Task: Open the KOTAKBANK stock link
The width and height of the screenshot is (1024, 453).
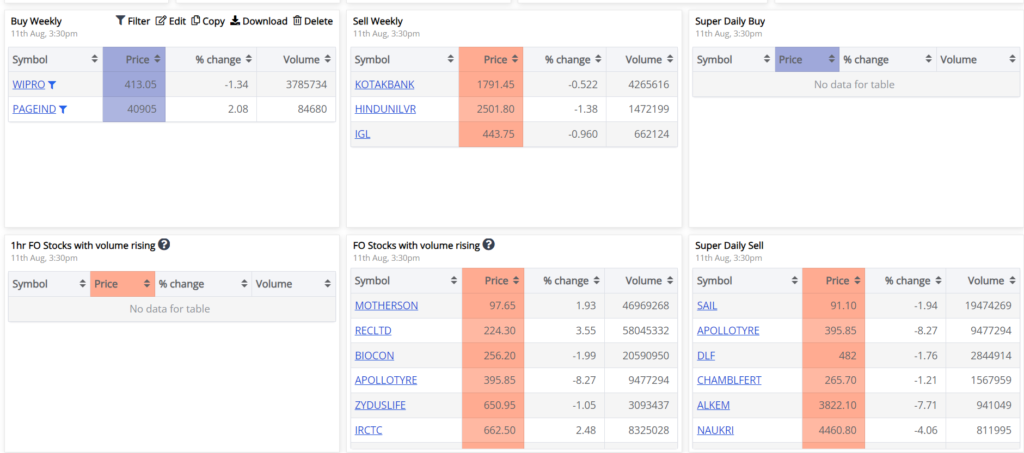Action: click(x=385, y=84)
